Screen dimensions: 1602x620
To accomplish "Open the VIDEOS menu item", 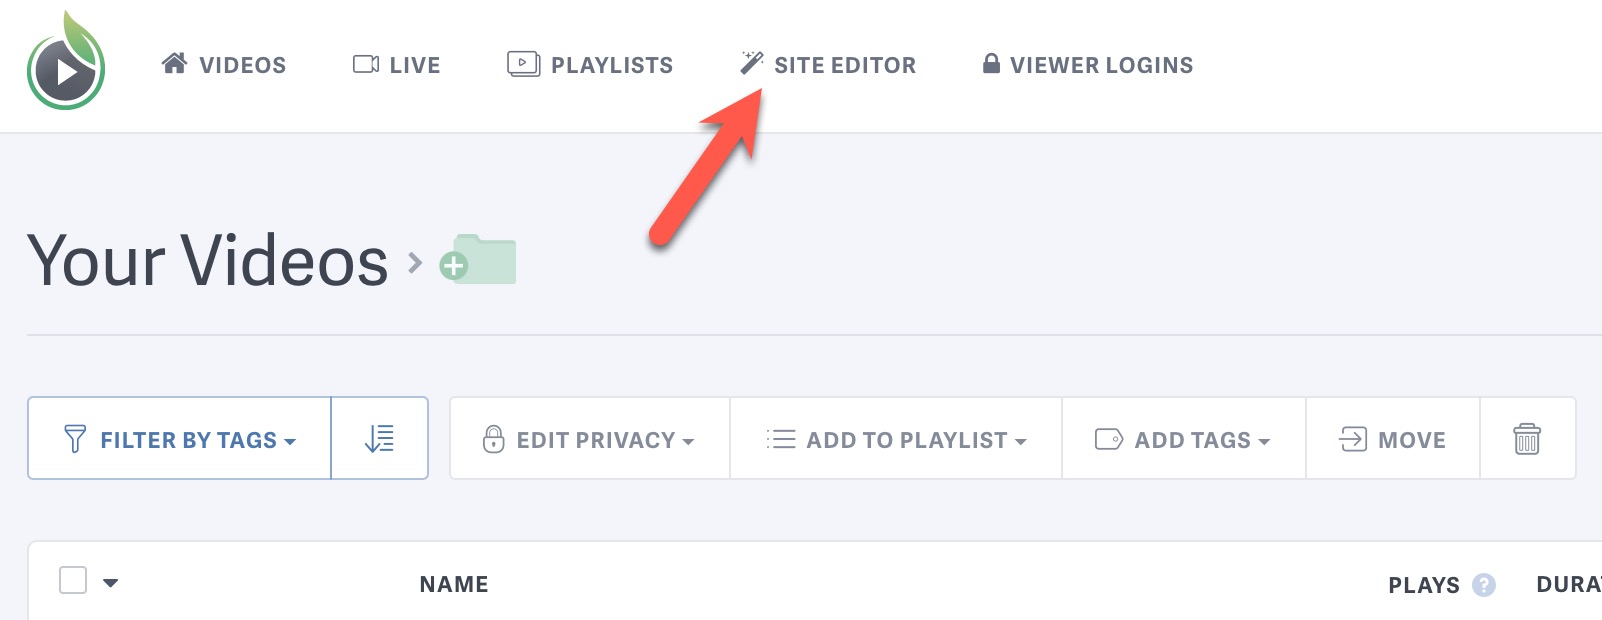I will 241,64.
